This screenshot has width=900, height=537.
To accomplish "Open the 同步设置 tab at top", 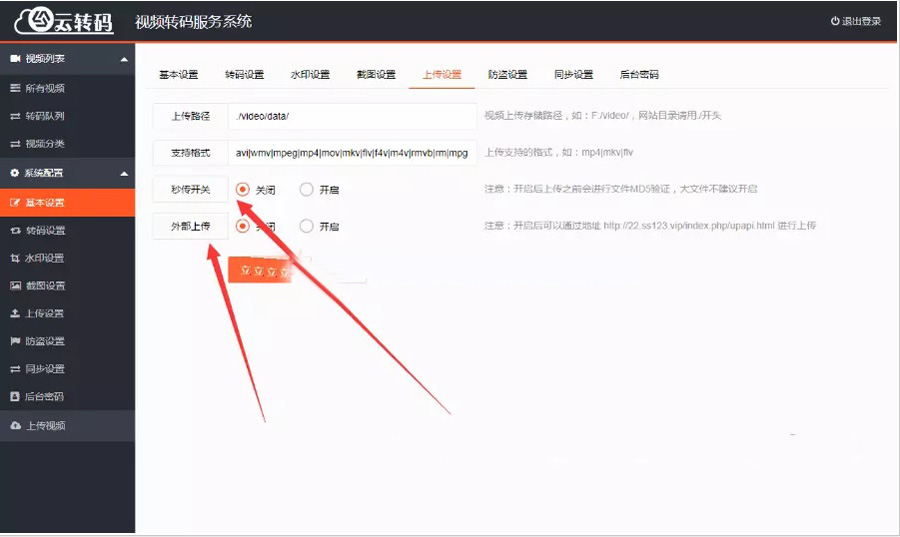I will pyautogui.click(x=573, y=75).
